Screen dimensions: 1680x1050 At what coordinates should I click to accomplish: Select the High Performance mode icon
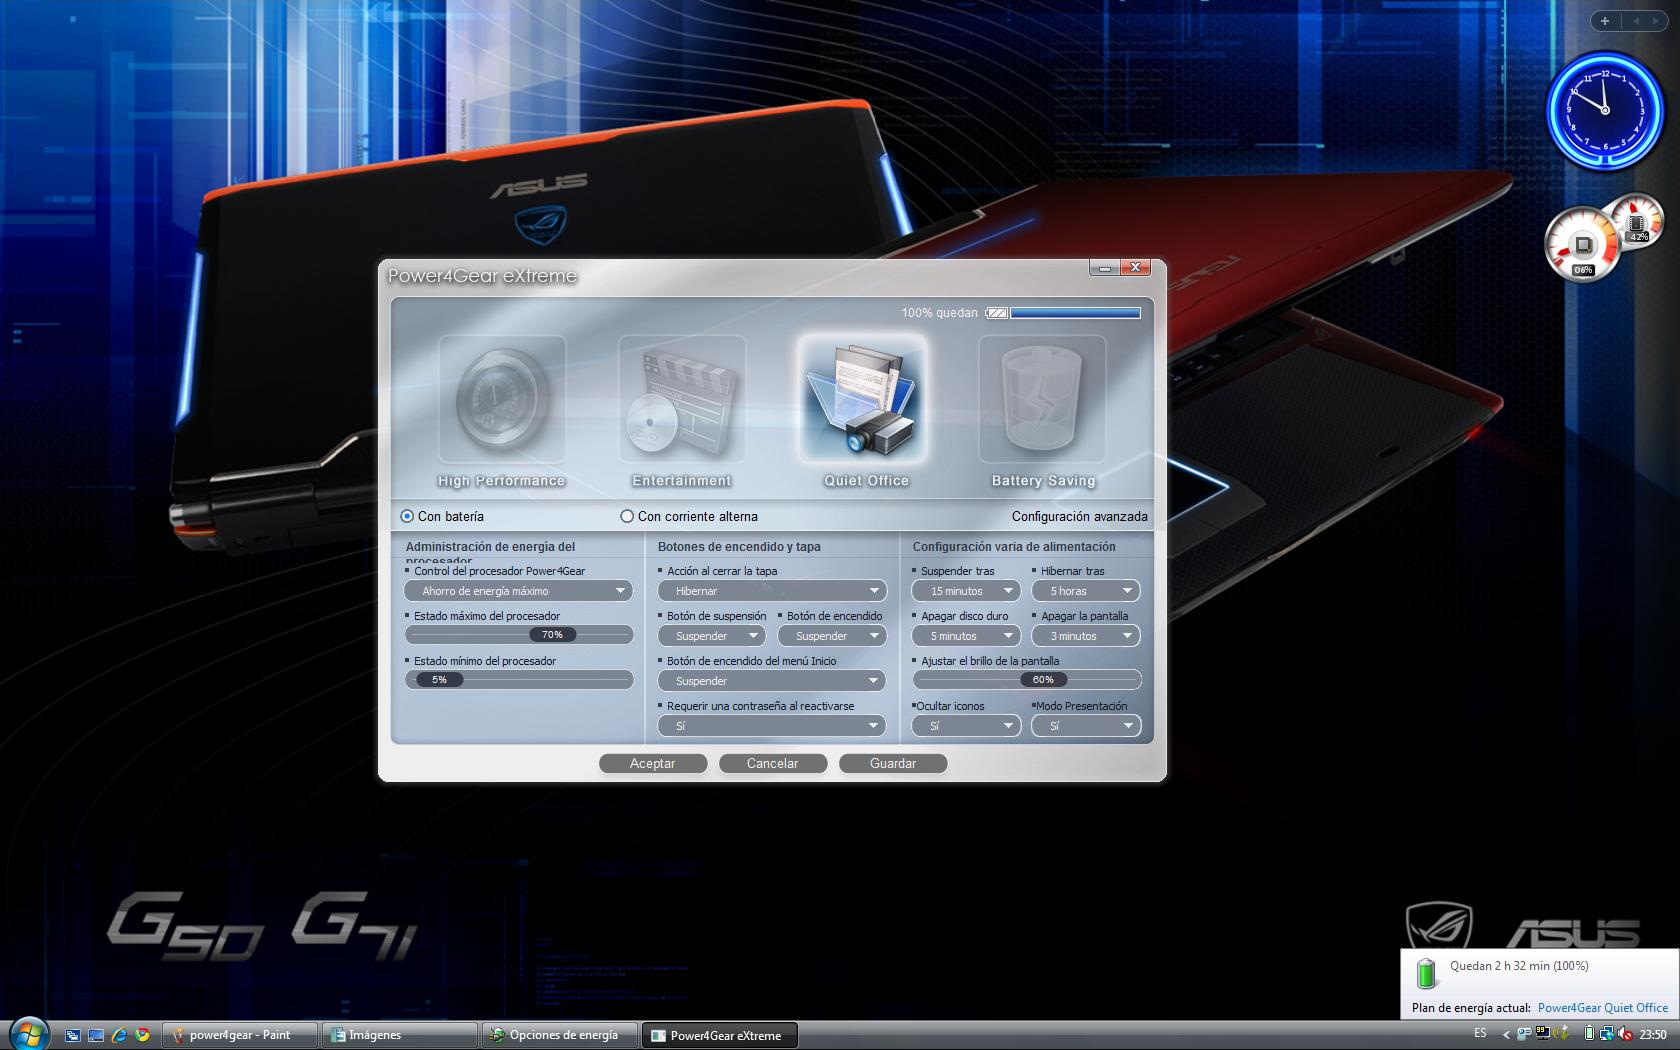pyautogui.click(x=502, y=400)
